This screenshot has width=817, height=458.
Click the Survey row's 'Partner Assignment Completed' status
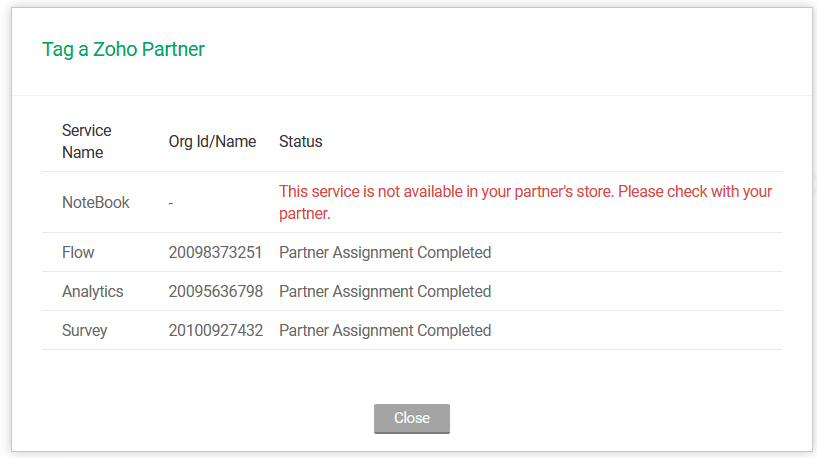point(385,330)
